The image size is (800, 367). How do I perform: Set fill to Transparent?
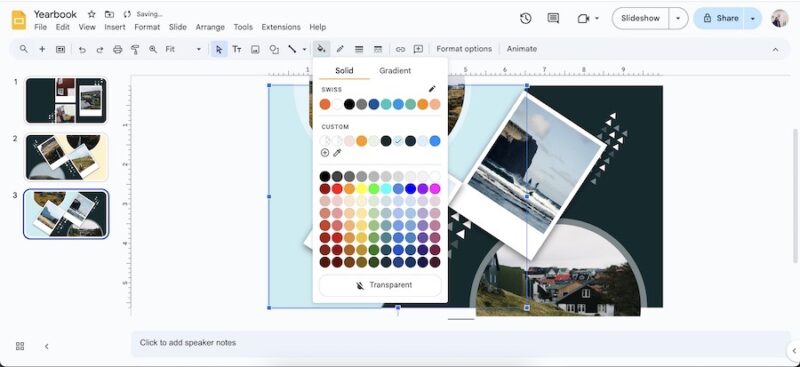380,285
